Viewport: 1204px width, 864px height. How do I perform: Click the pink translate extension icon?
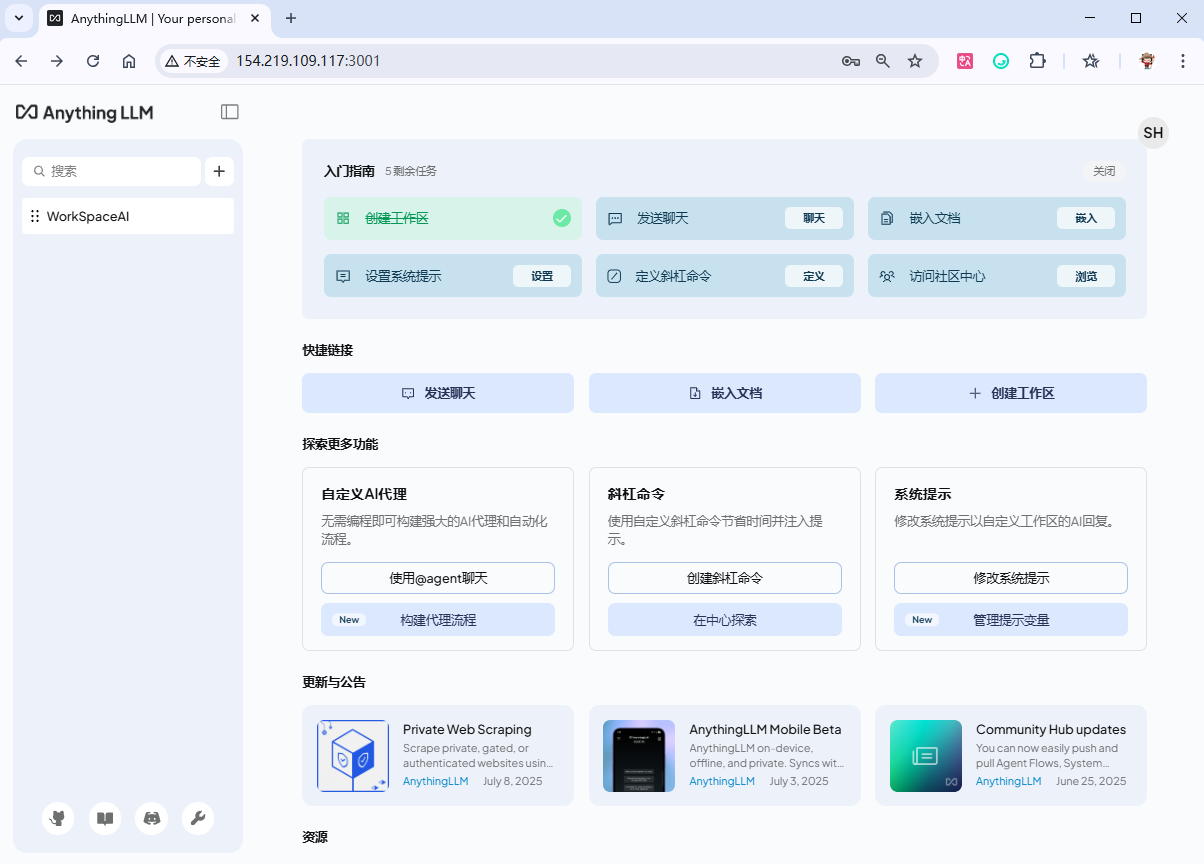point(965,61)
